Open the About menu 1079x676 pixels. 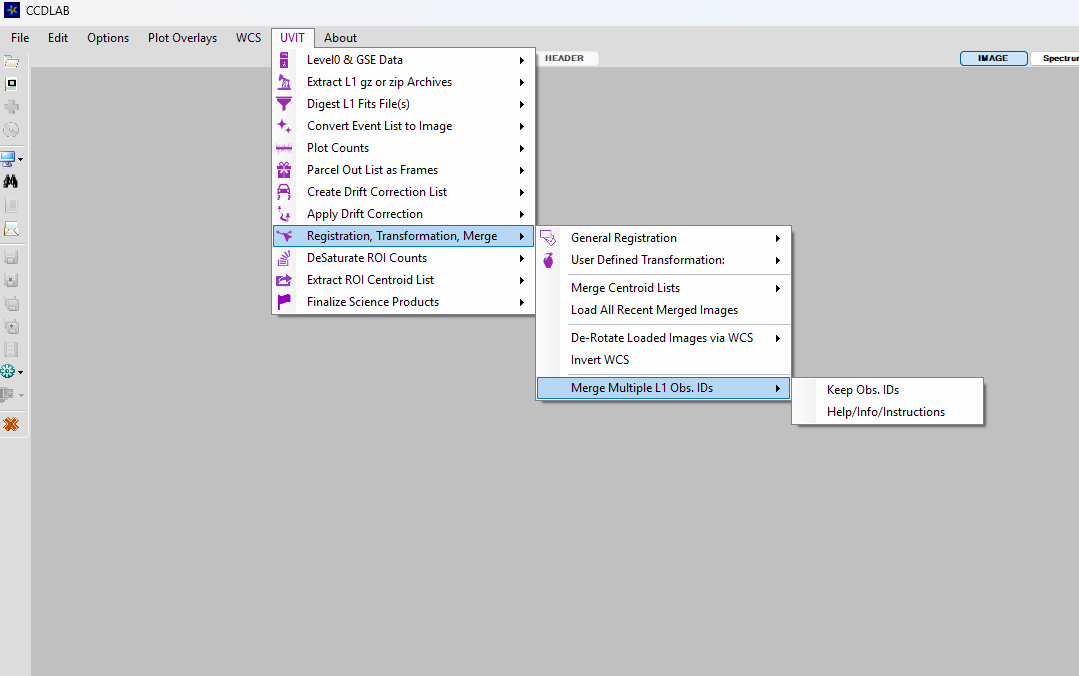click(x=341, y=38)
